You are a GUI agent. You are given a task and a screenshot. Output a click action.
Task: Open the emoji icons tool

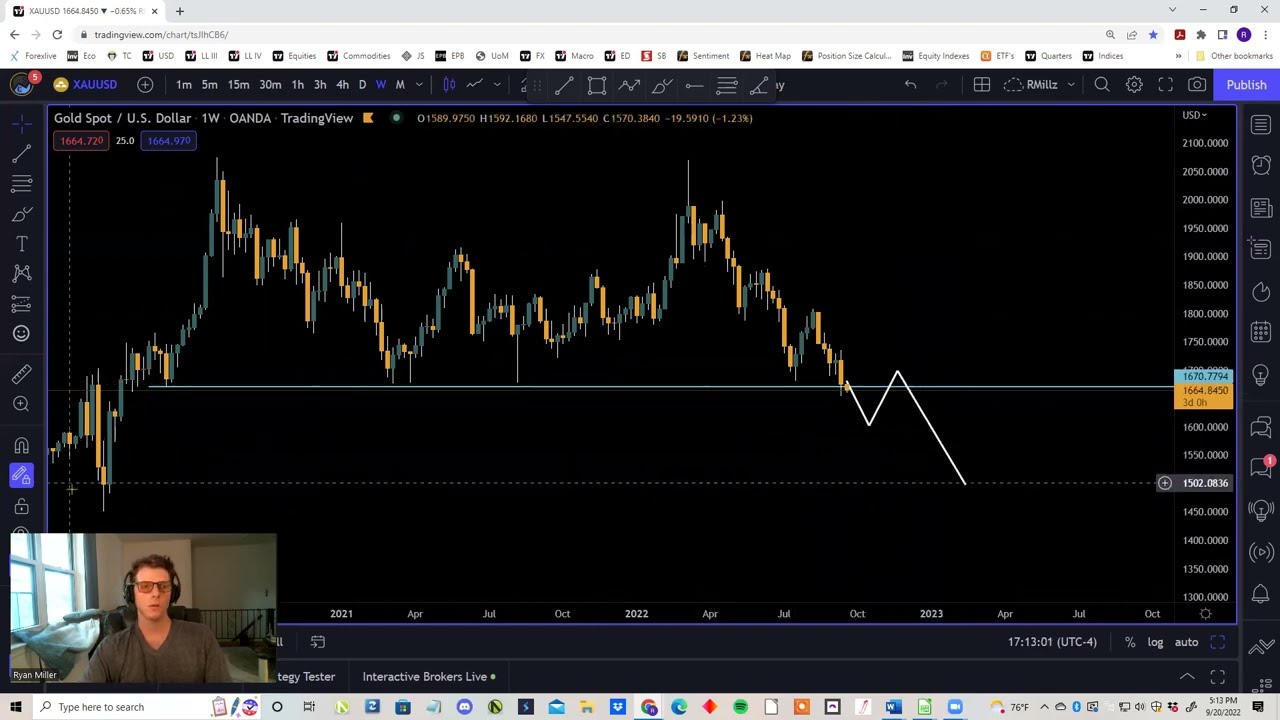pos(21,334)
